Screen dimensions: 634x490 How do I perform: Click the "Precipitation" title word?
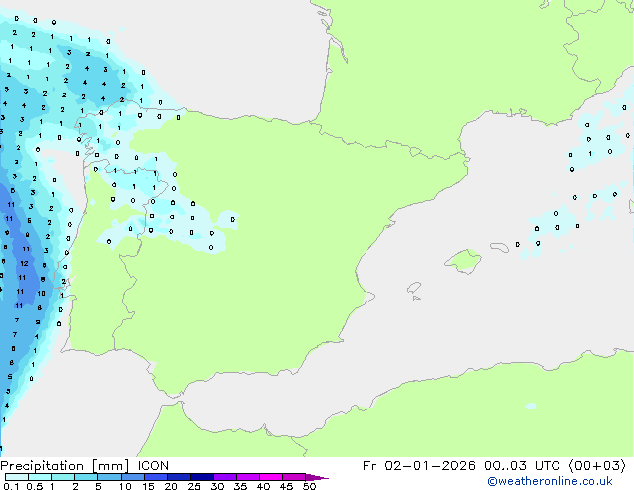coord(42,466)
